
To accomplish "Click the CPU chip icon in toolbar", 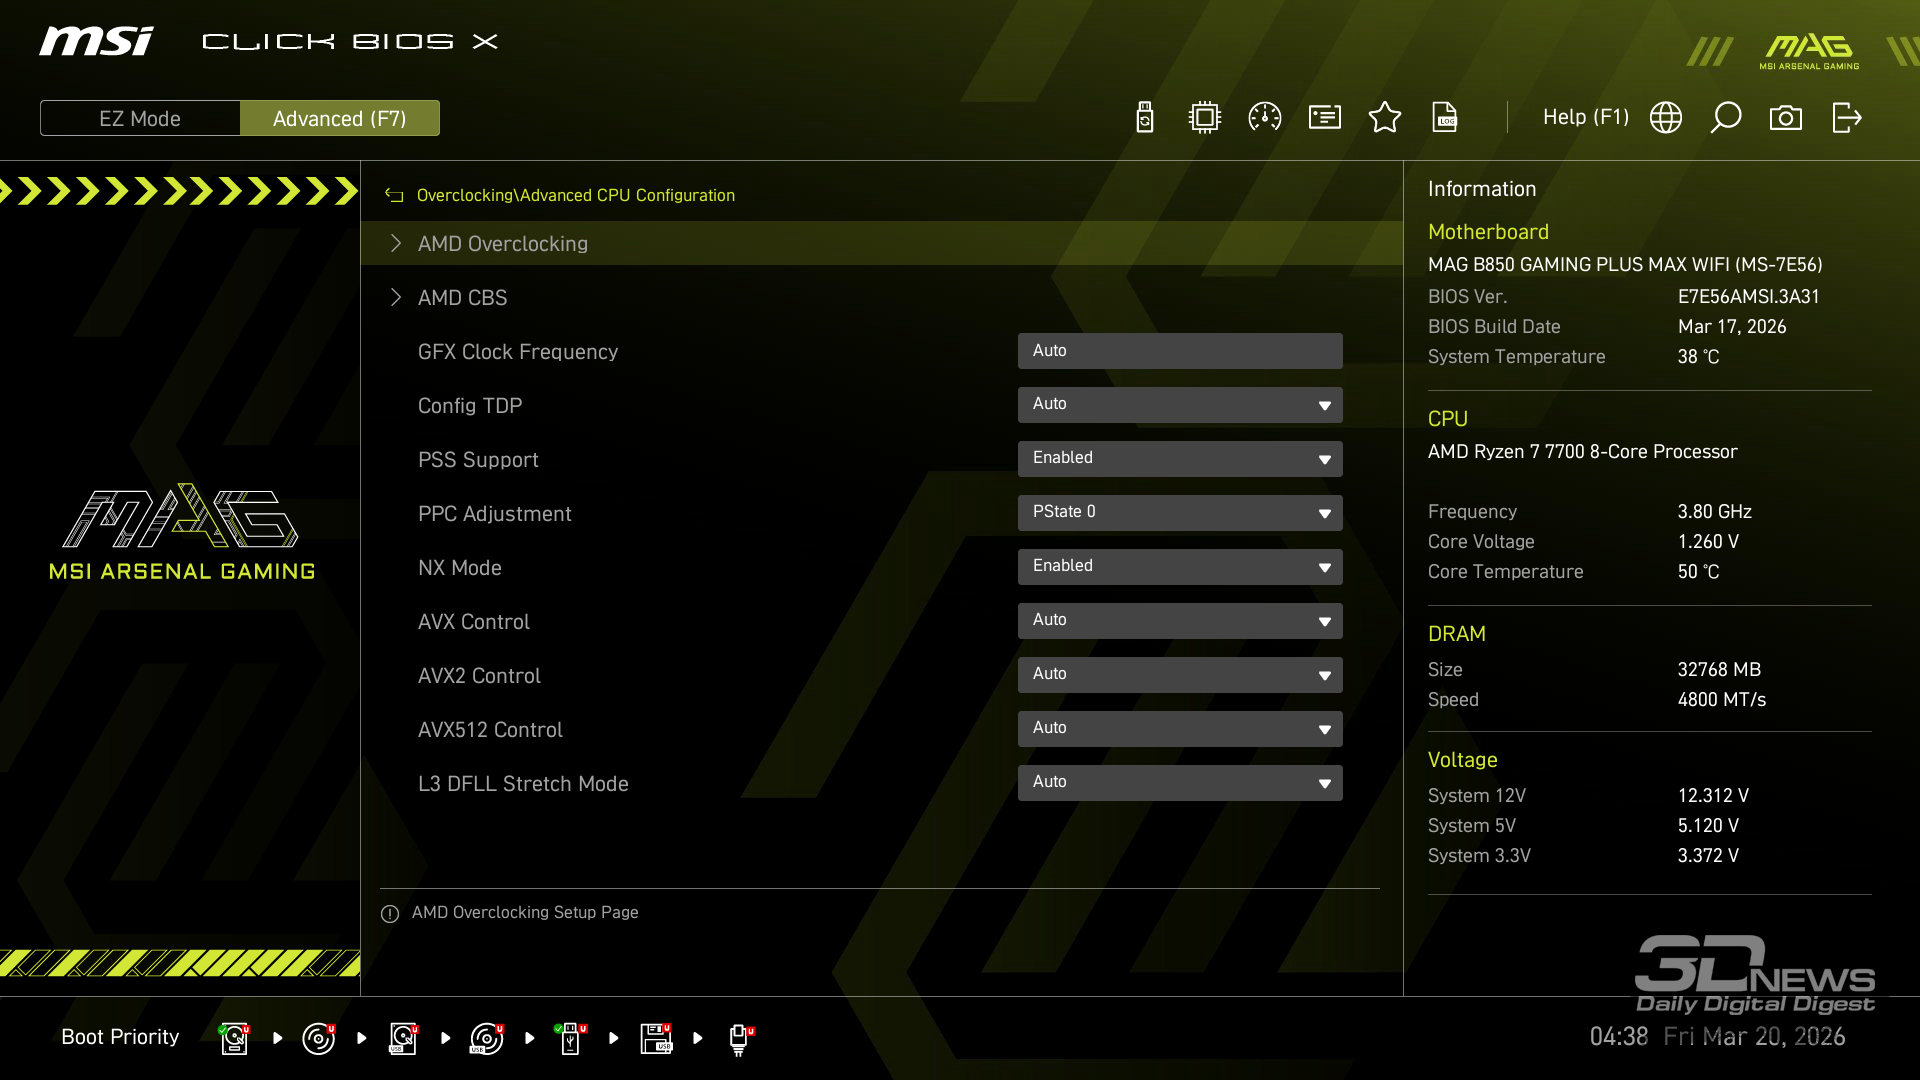I will coord(1204,118).
